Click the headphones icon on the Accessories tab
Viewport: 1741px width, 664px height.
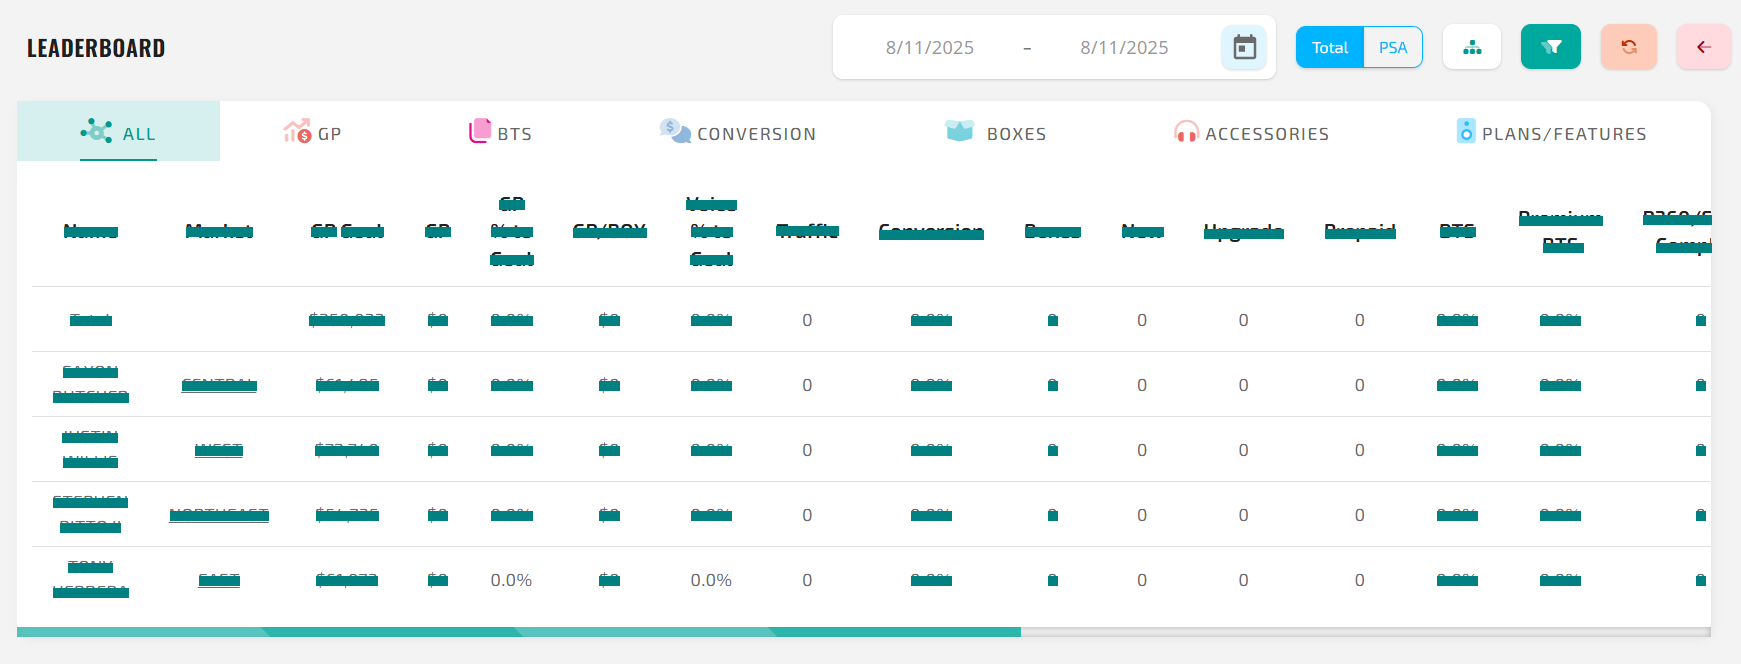1186,132
